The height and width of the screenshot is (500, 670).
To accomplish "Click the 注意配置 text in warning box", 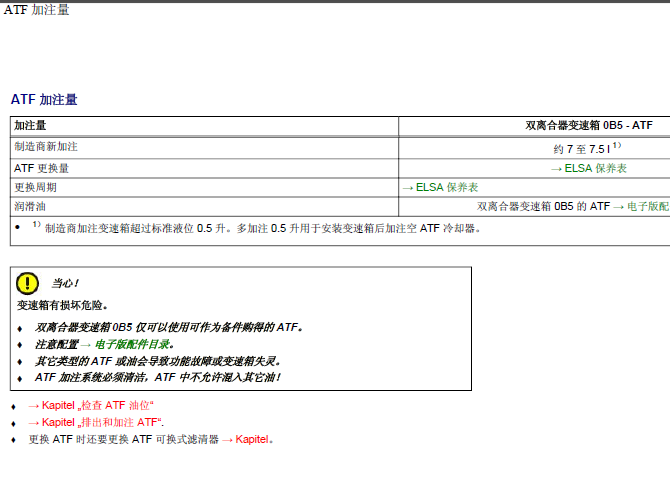I will click(56, 344).
